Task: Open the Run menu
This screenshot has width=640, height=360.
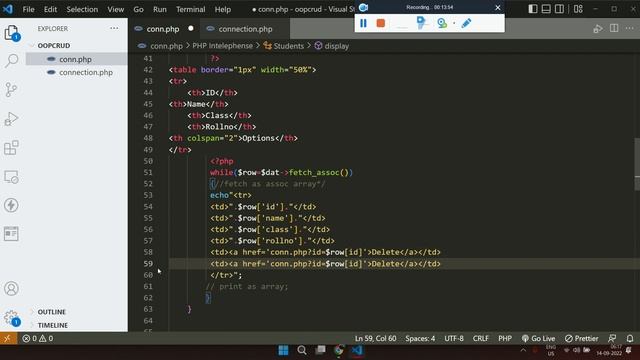Action: (160, 9)
